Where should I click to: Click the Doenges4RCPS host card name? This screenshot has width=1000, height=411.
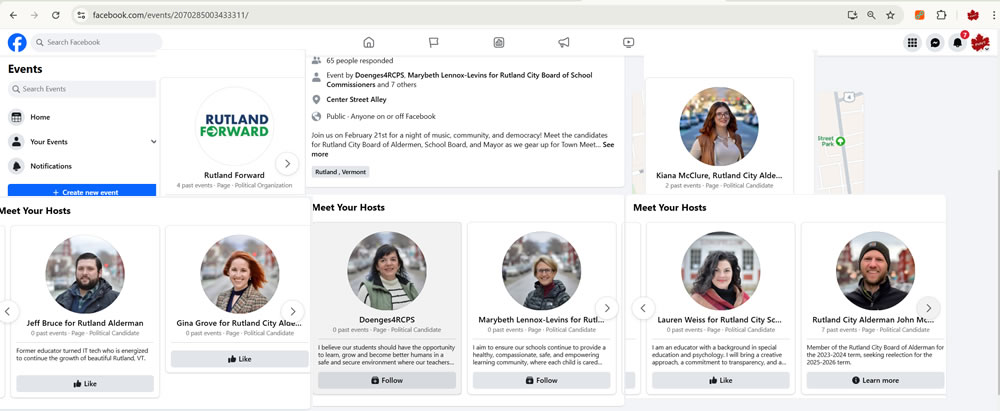point(387,320)
